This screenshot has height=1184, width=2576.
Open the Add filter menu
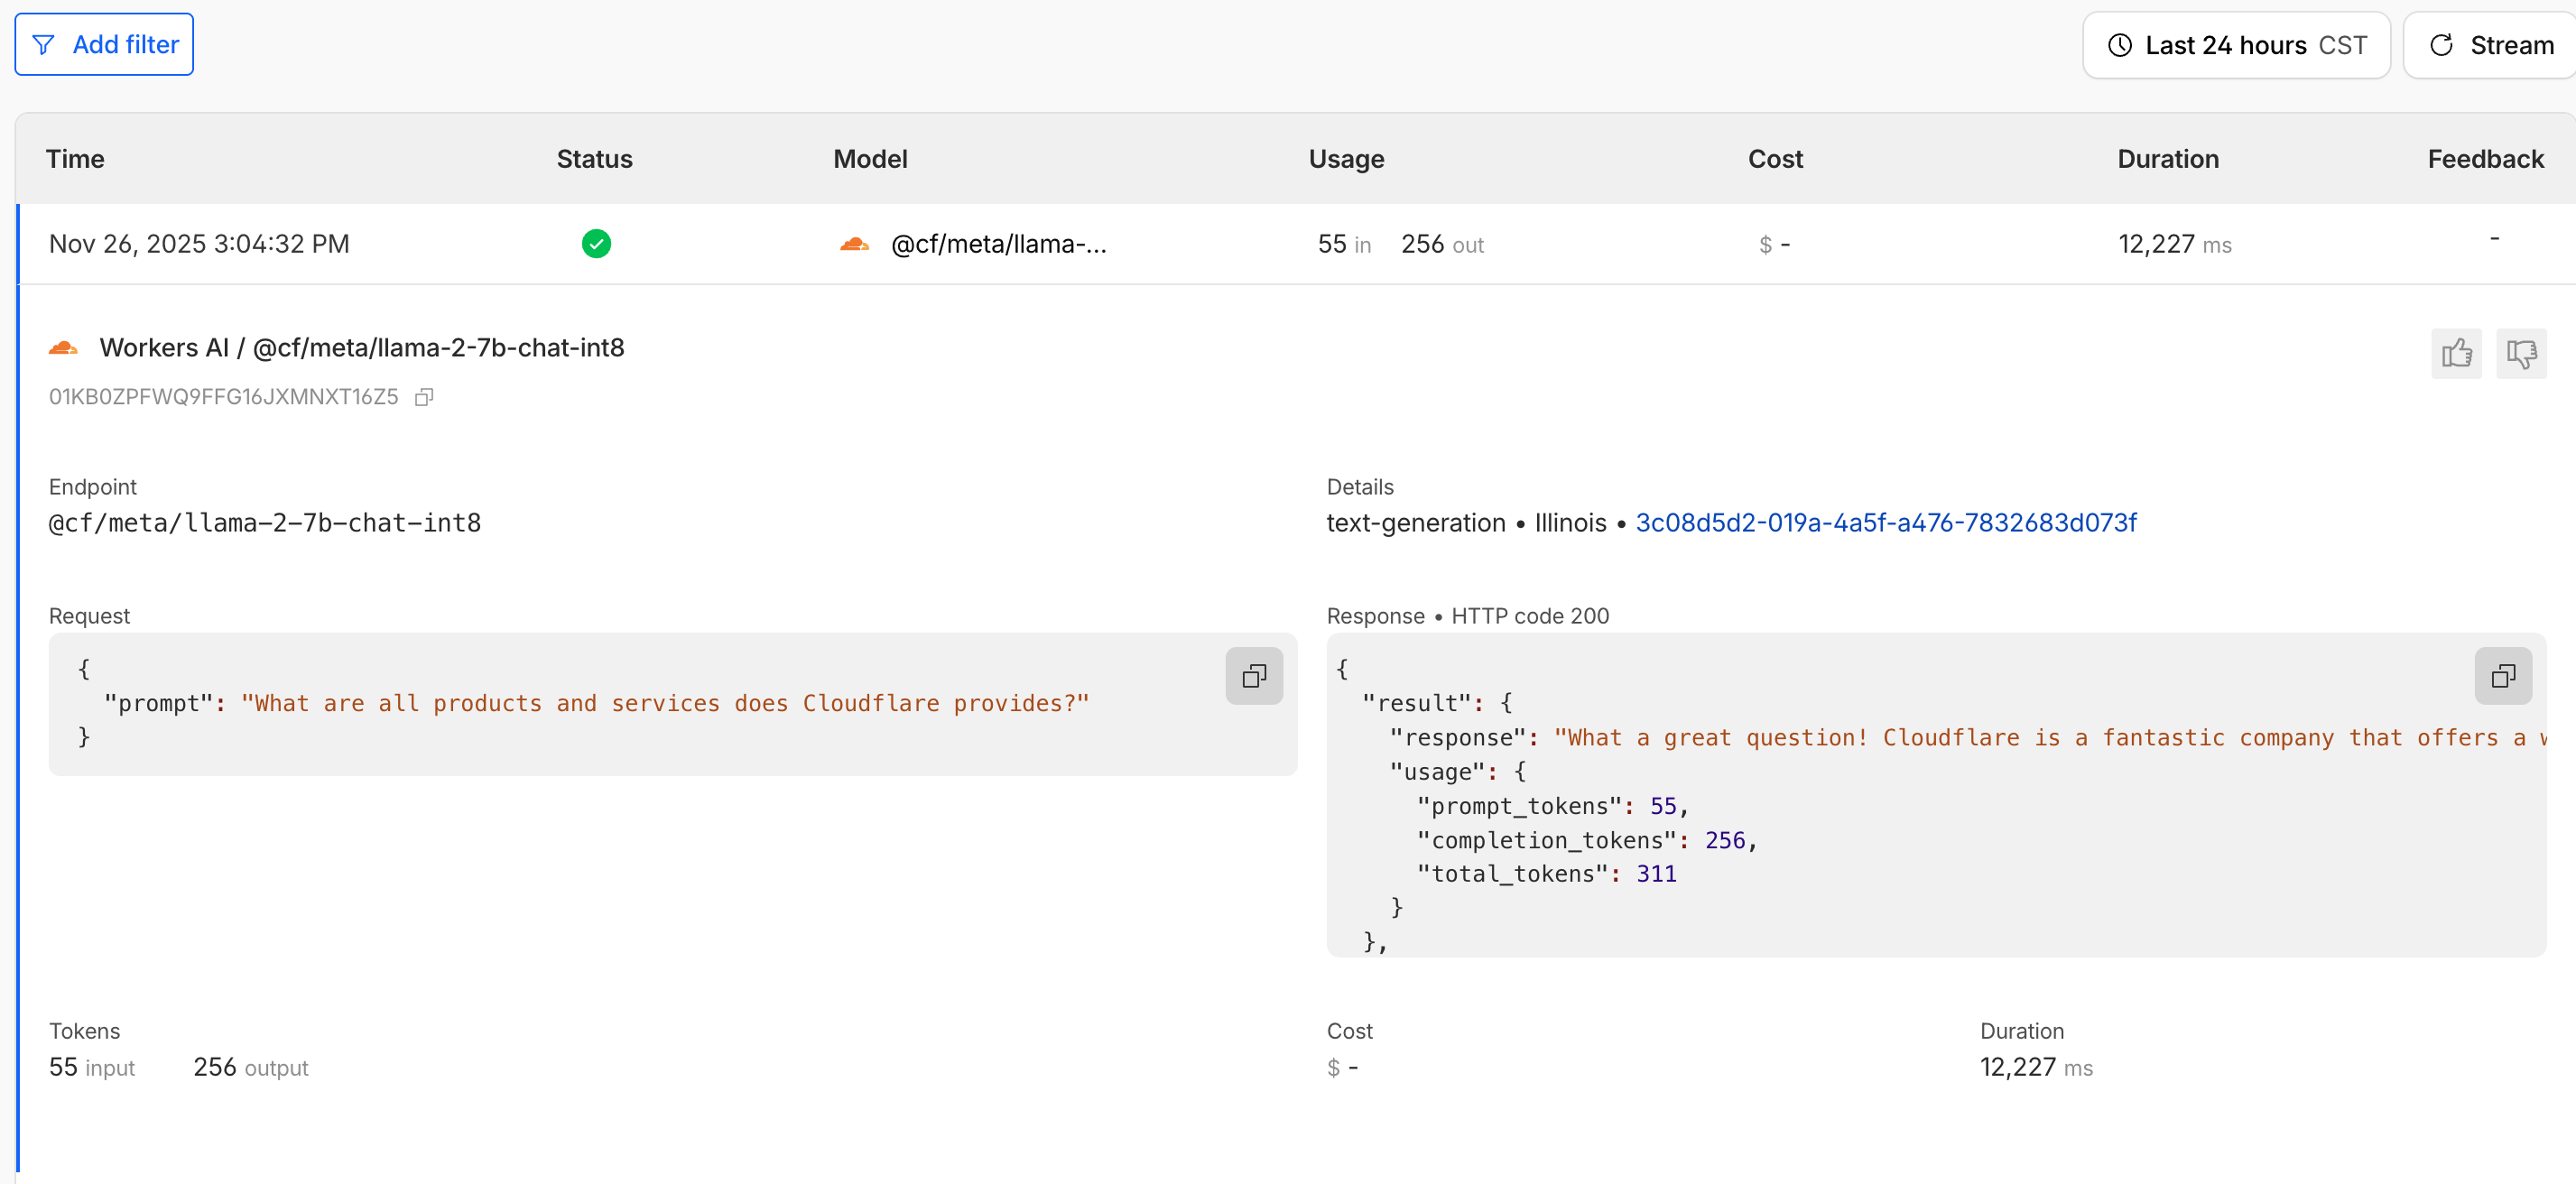point(104,44)
